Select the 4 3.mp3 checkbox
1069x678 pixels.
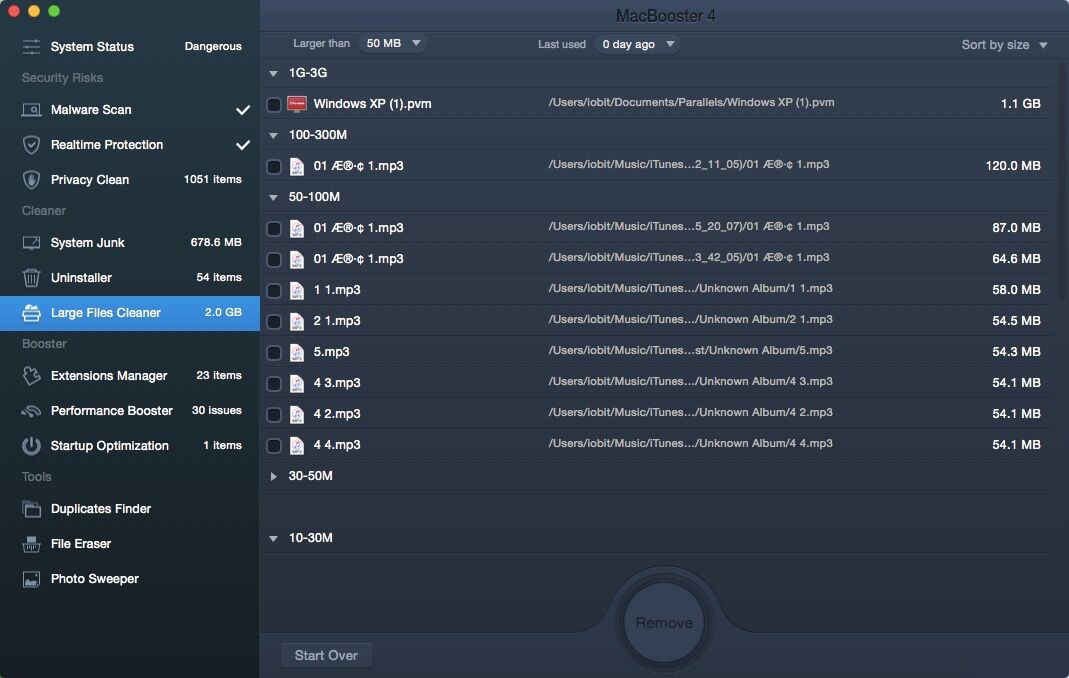pyautogui.click(x=273, y=384)
